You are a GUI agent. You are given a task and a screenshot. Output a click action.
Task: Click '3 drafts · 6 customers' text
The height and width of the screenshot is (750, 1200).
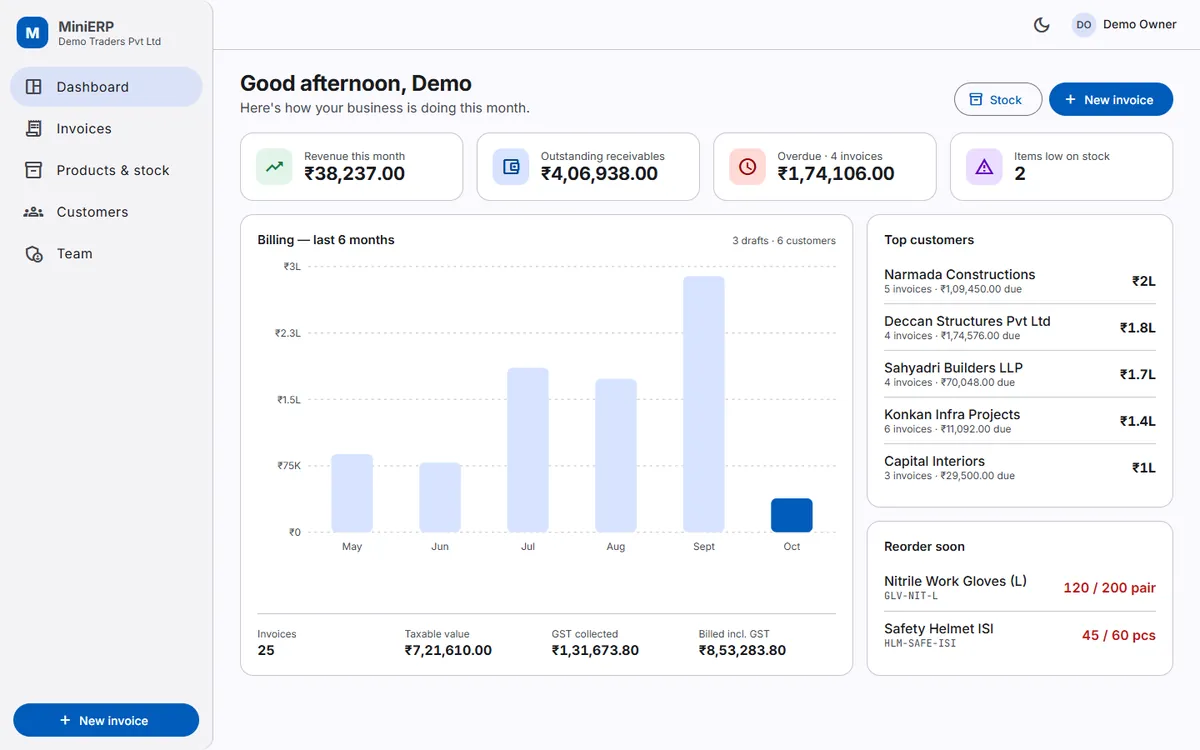click(x=784, y=240)
